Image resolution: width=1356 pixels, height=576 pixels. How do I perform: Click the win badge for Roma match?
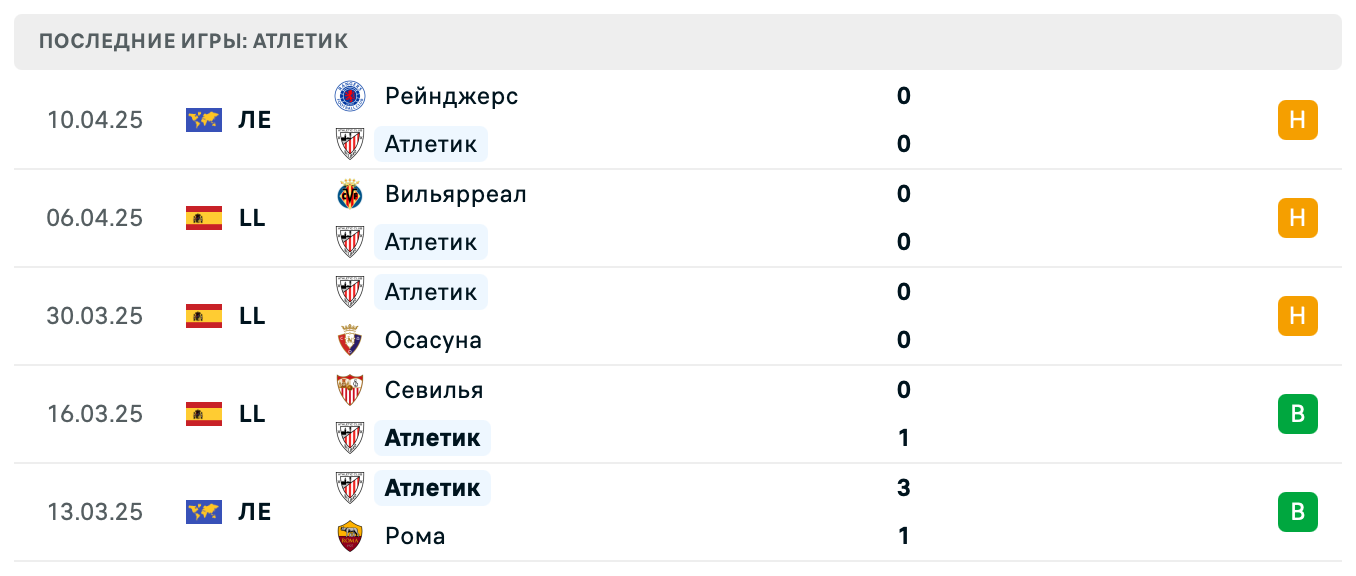click(x=1297, y=512)
